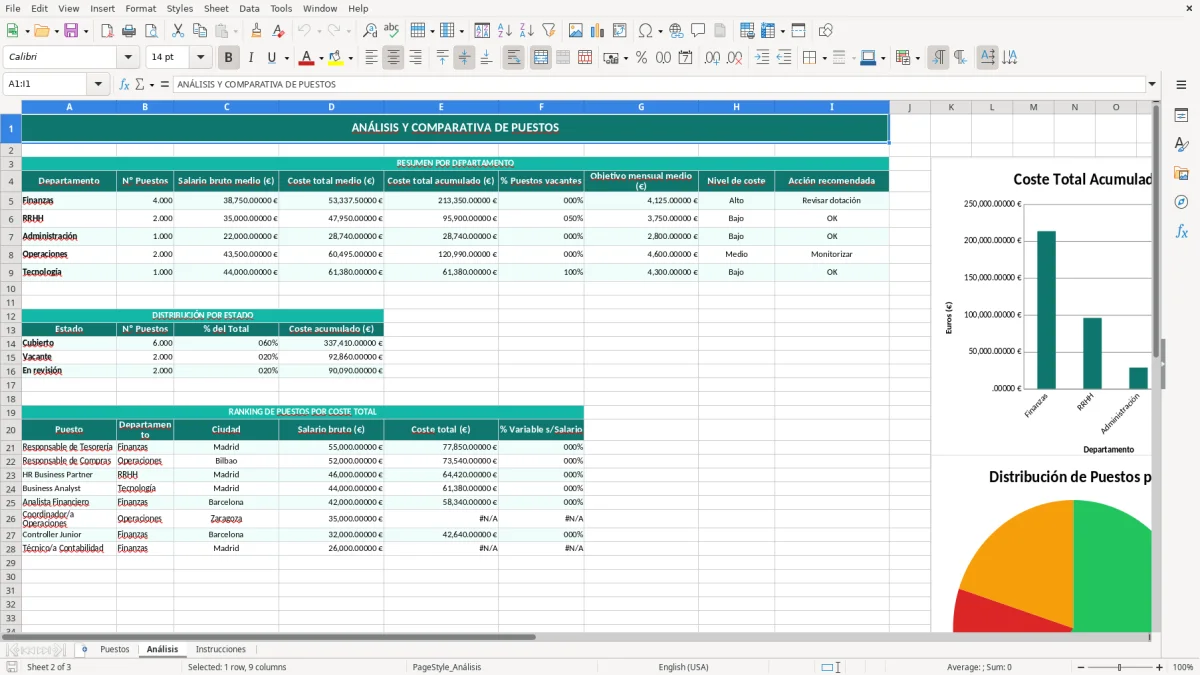Open the Function Wizard next to the Name Box
Viewport: 1200px width, 675px height.
coord(125,84)
